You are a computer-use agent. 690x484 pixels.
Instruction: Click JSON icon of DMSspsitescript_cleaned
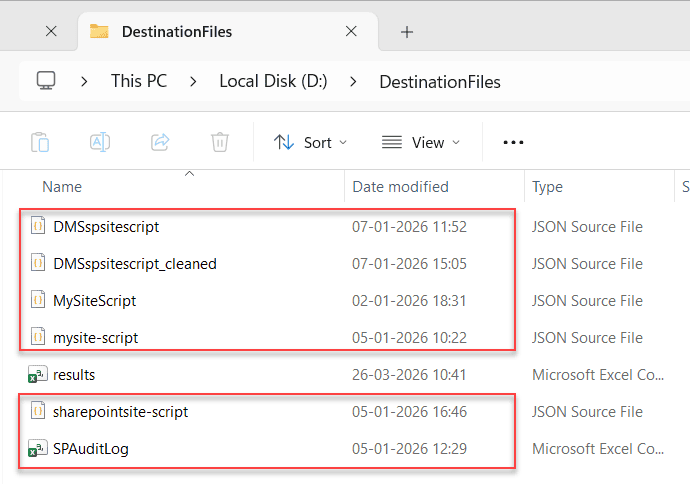point(38,263)
